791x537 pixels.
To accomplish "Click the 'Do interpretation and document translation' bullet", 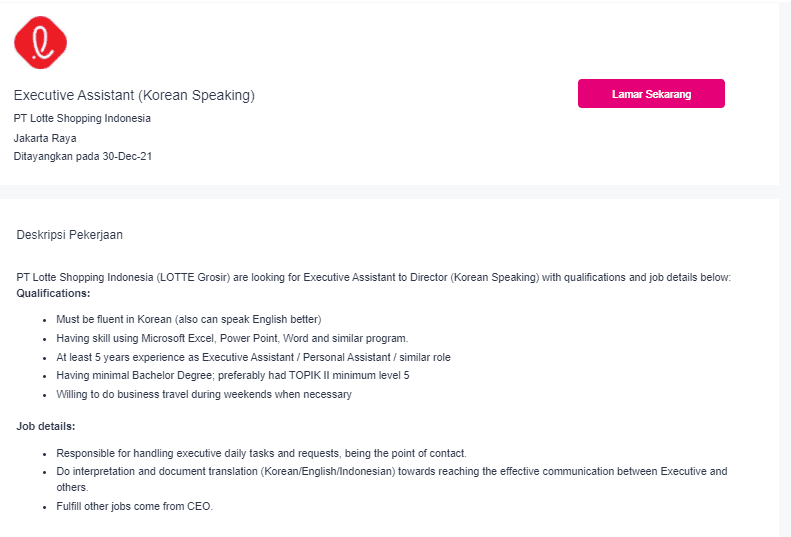I will tap(391, 479).
